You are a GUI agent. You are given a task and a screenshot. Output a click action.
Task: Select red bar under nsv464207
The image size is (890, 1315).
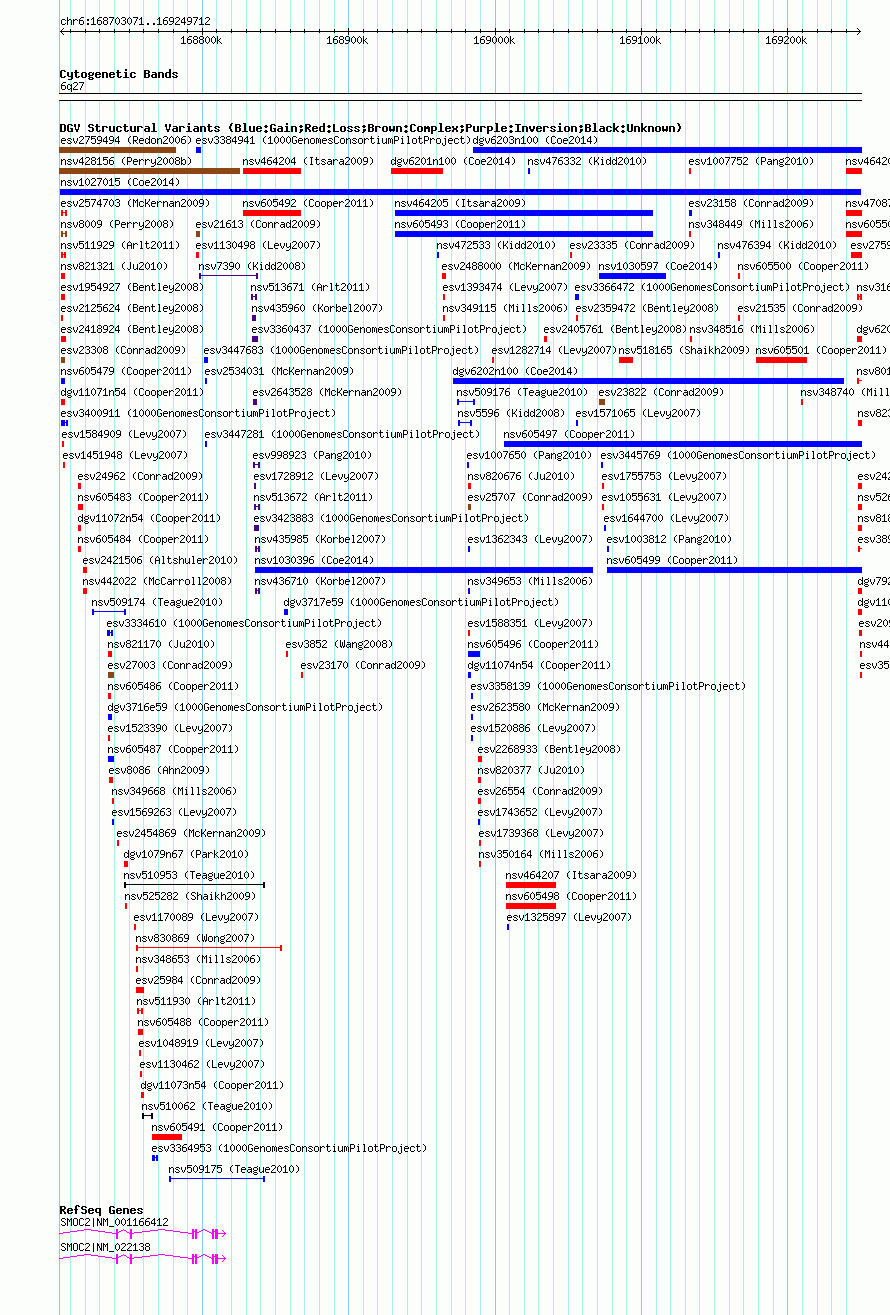click(x=531, y=885)
